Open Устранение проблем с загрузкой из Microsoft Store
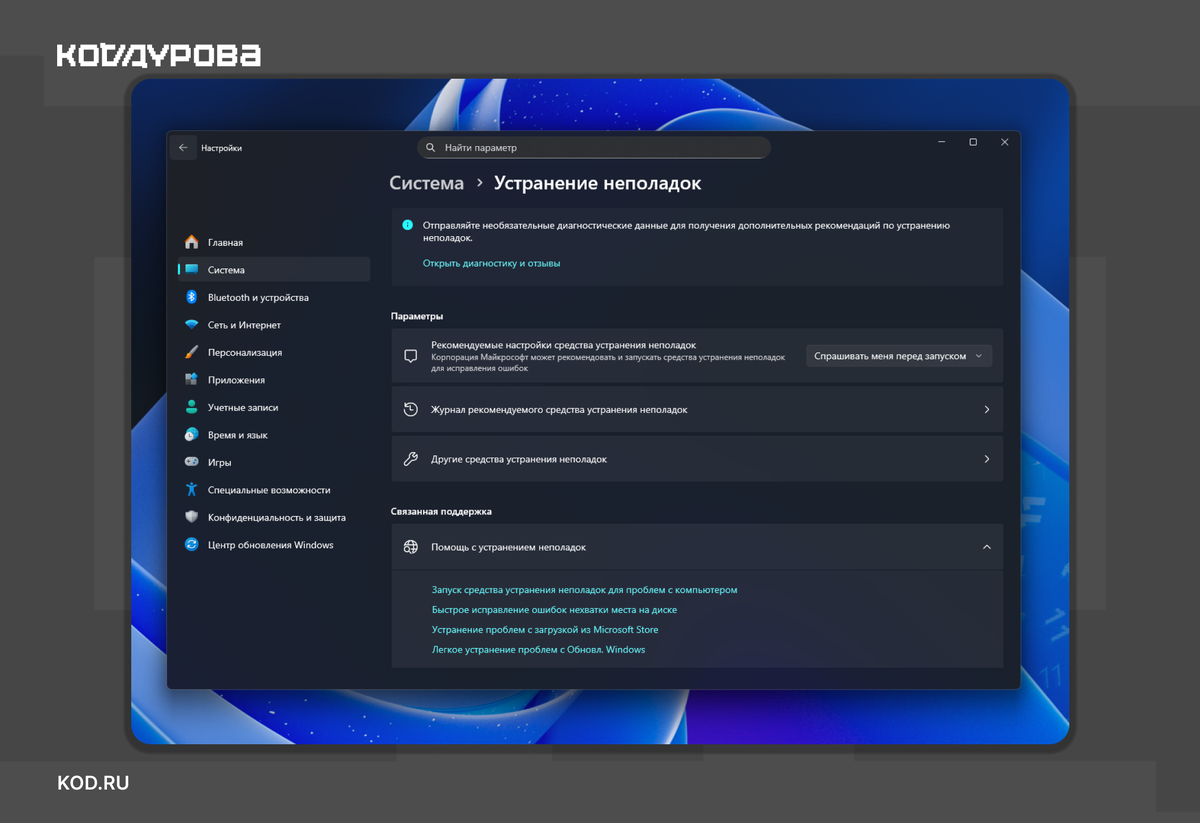This screenshot has height=823, width=1200. pyautogui.click(x=545, y=630)
